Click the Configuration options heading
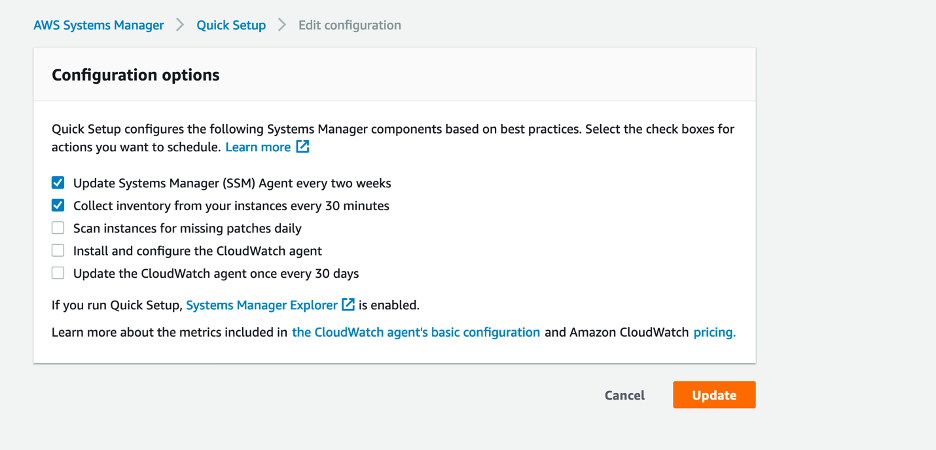This screenshot has width=936, height=450. point(135,75)
